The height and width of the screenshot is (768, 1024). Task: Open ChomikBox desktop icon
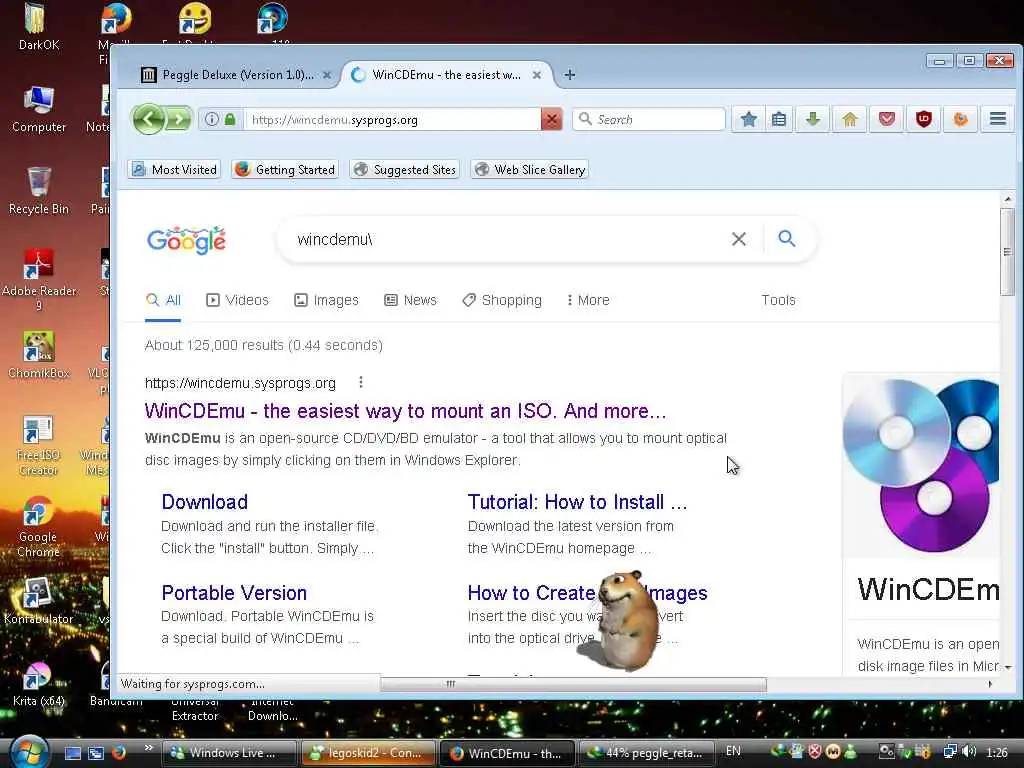pyautogui.click(x=39, y=355)
